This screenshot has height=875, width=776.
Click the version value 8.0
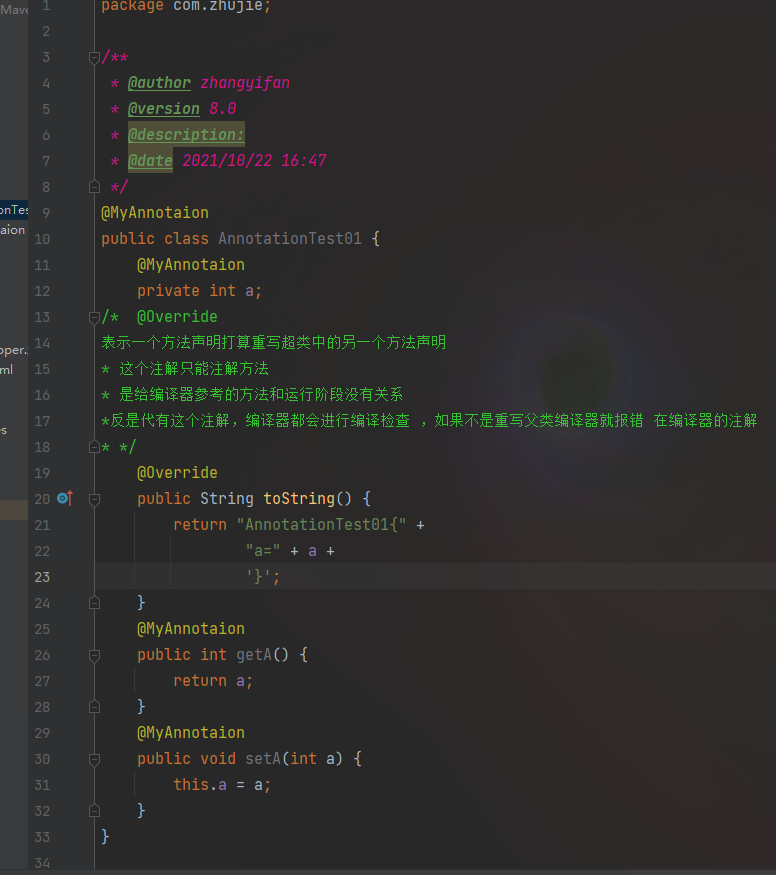[223, 109]
